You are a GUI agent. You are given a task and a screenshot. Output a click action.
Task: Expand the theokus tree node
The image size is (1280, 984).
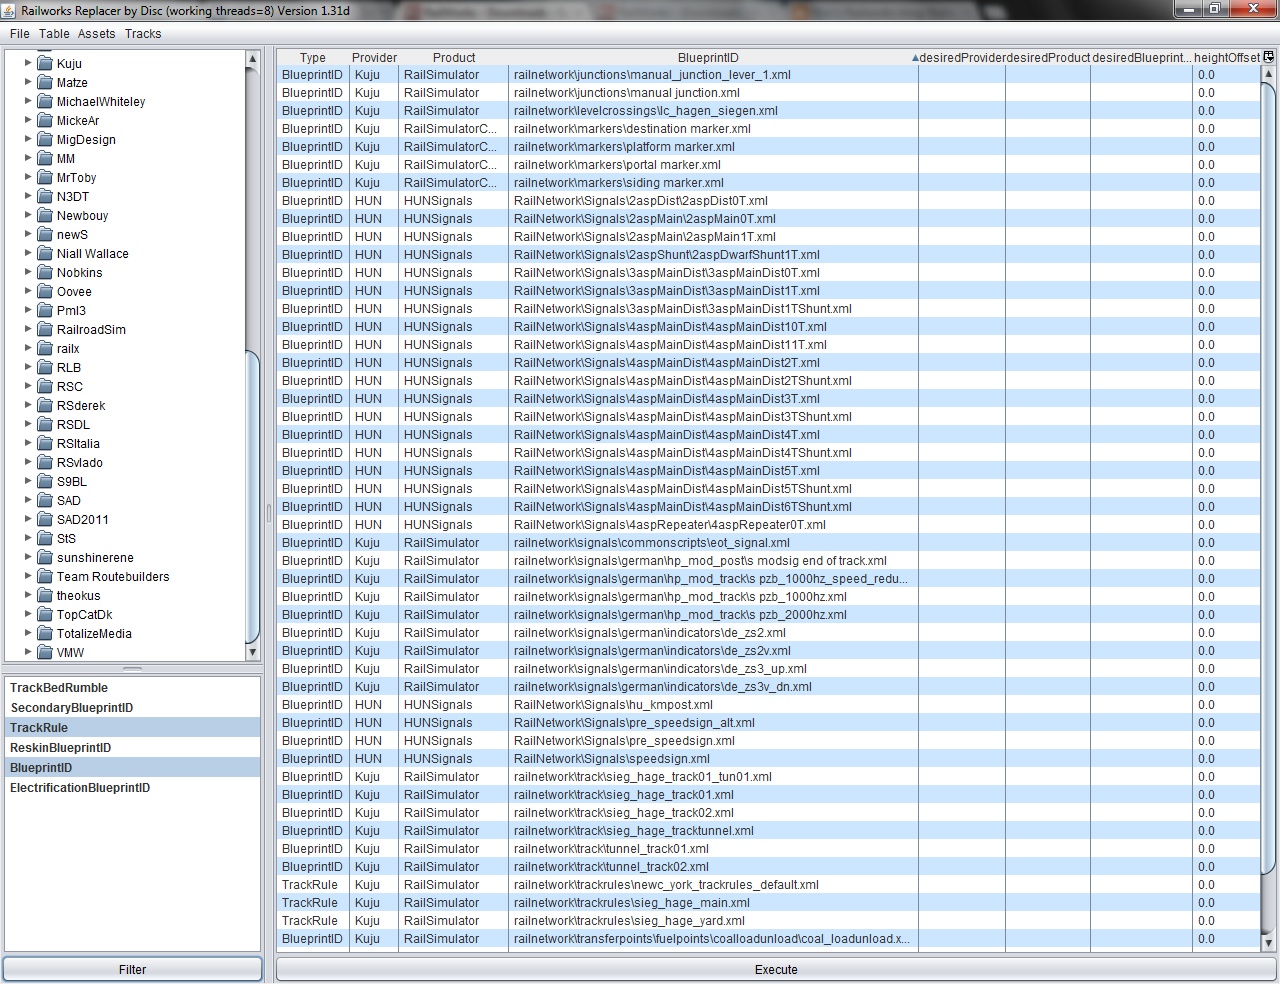(28, 595)
